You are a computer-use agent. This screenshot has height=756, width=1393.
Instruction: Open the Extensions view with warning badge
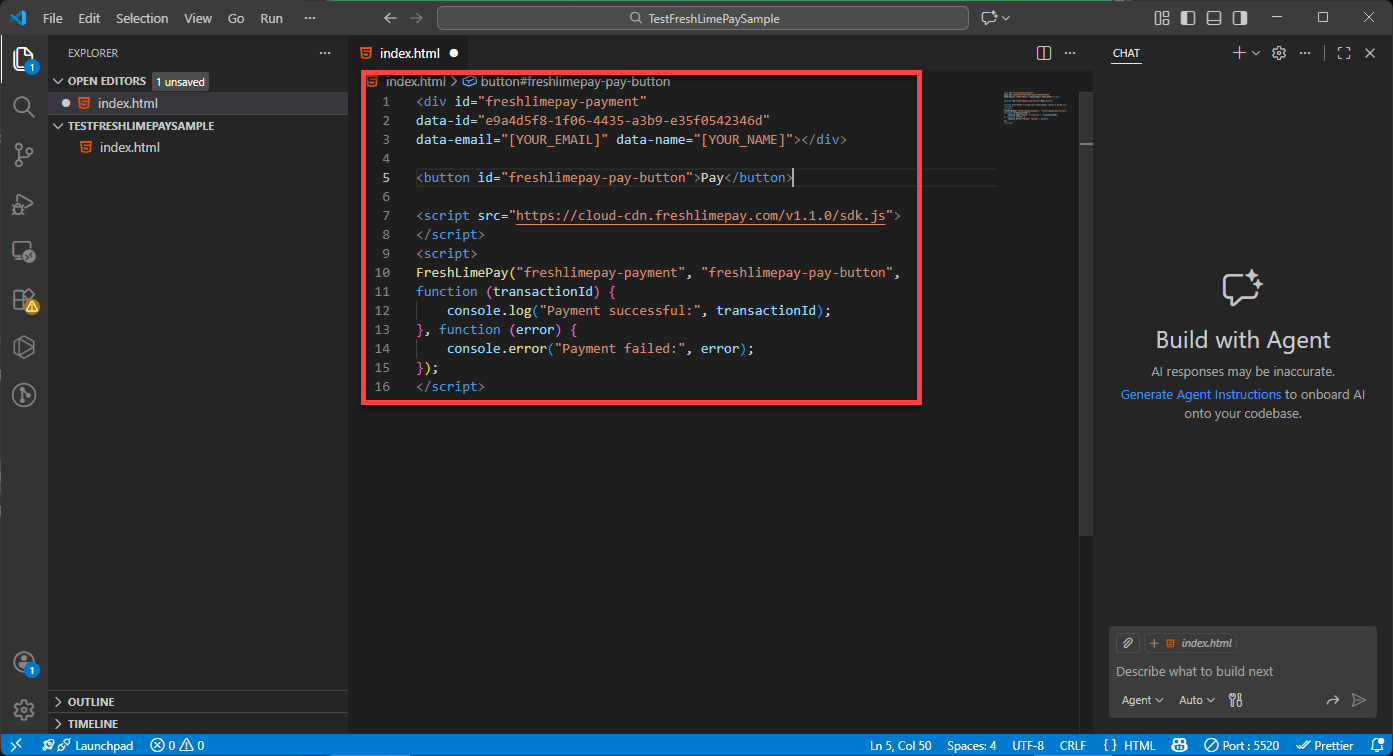(x=23, y=300)
